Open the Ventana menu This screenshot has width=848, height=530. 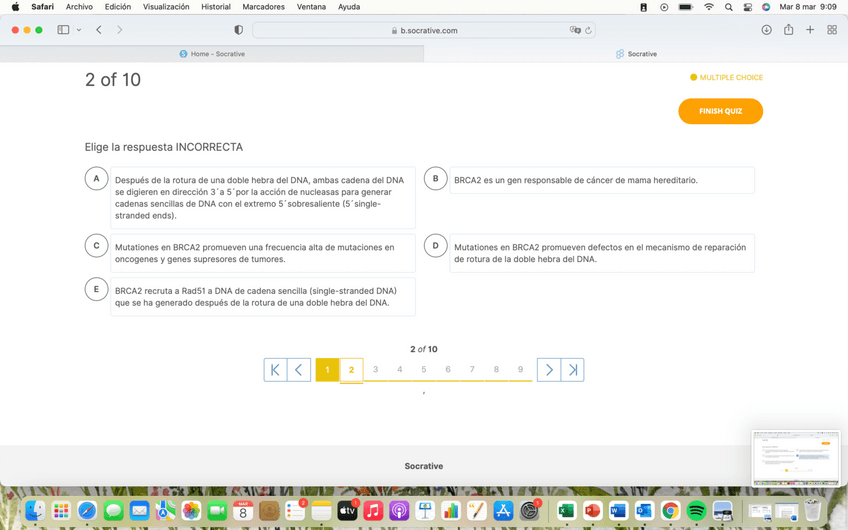coord(311,7)
